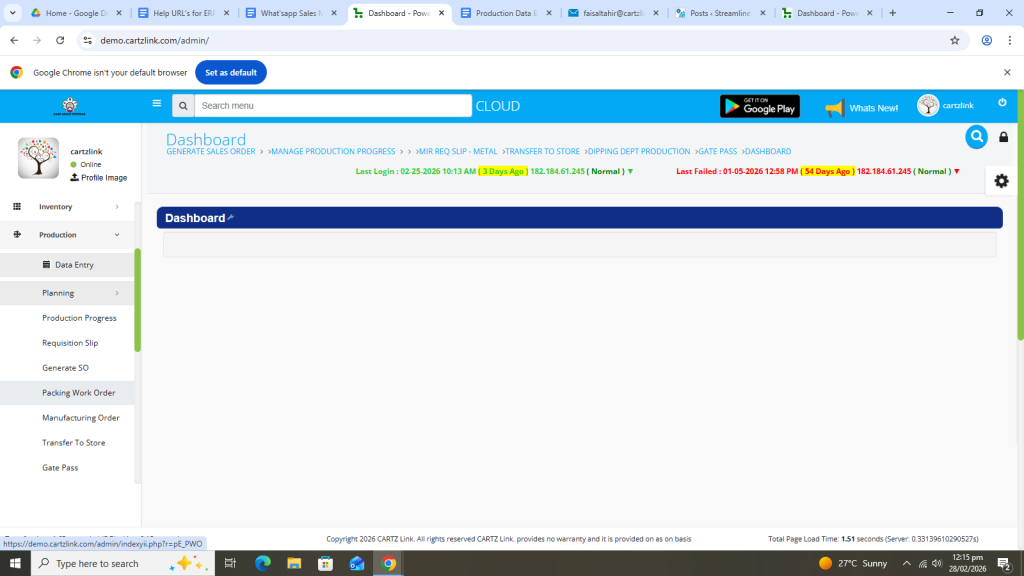This screenshot has width=1024, height=576.
Task: Expand the Planning submenu
Action: [x=67, y=293]
